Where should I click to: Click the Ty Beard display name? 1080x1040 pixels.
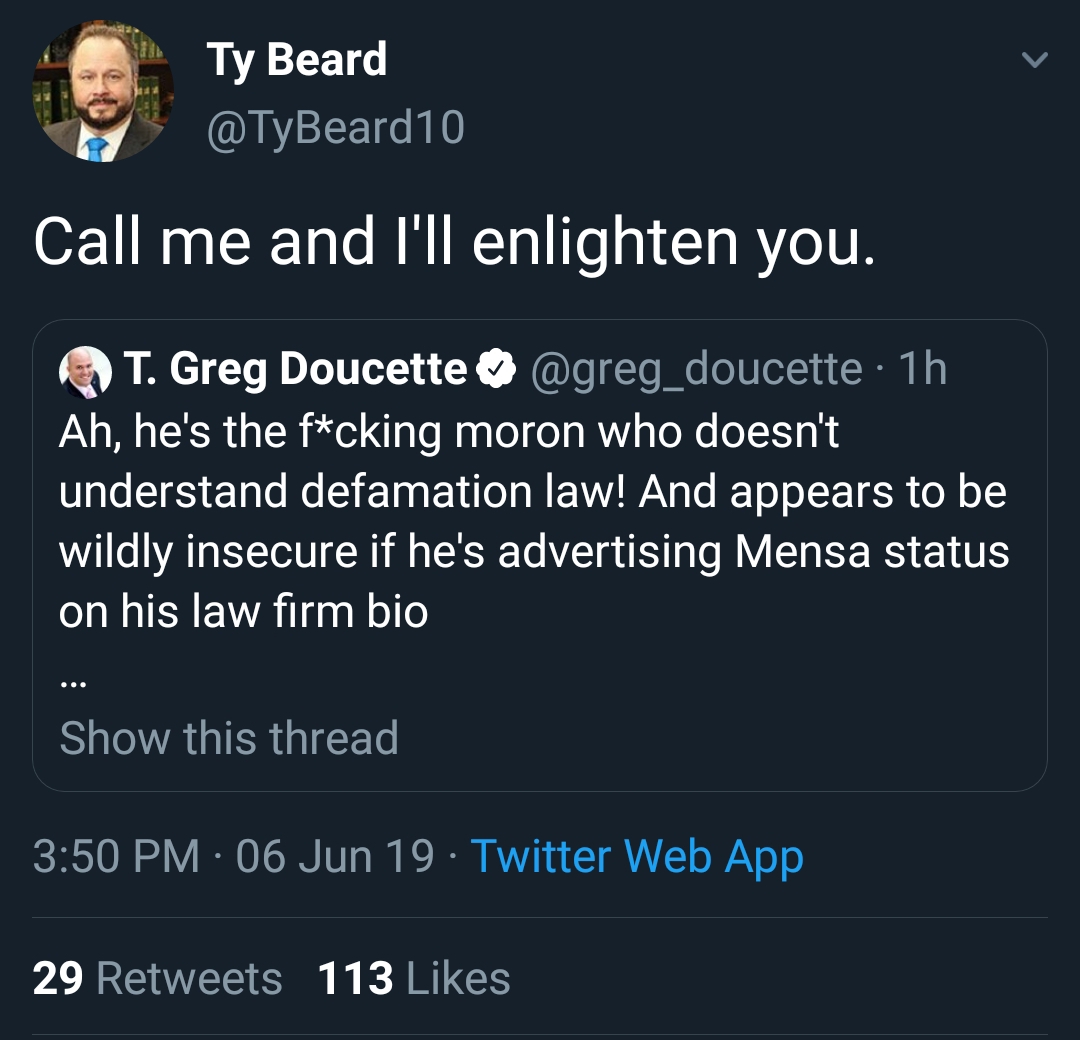point(297,60)
